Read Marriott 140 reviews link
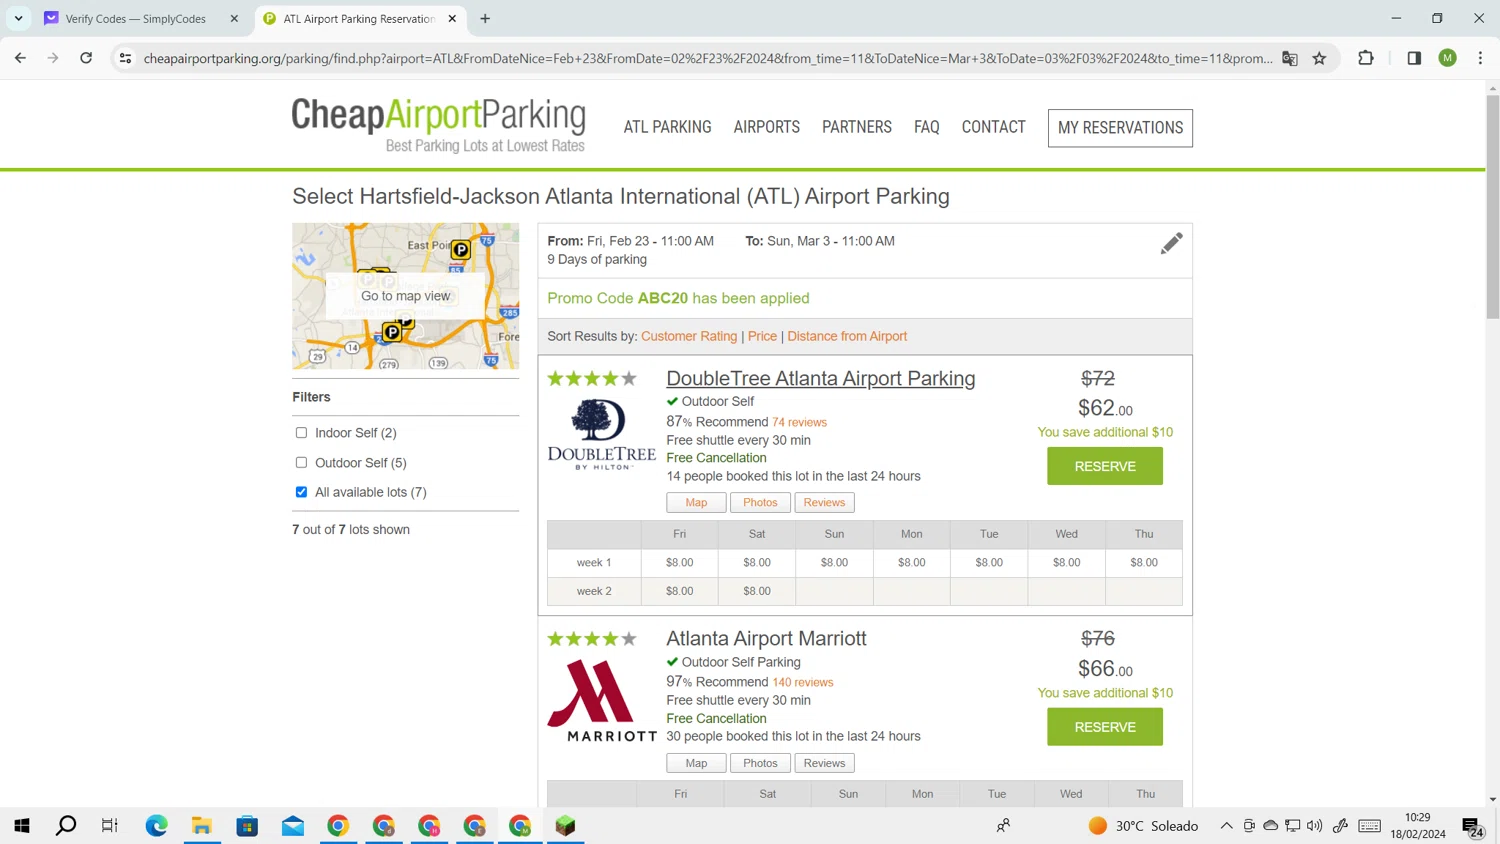Screen dimensions: 1500x844 [803, 682]
